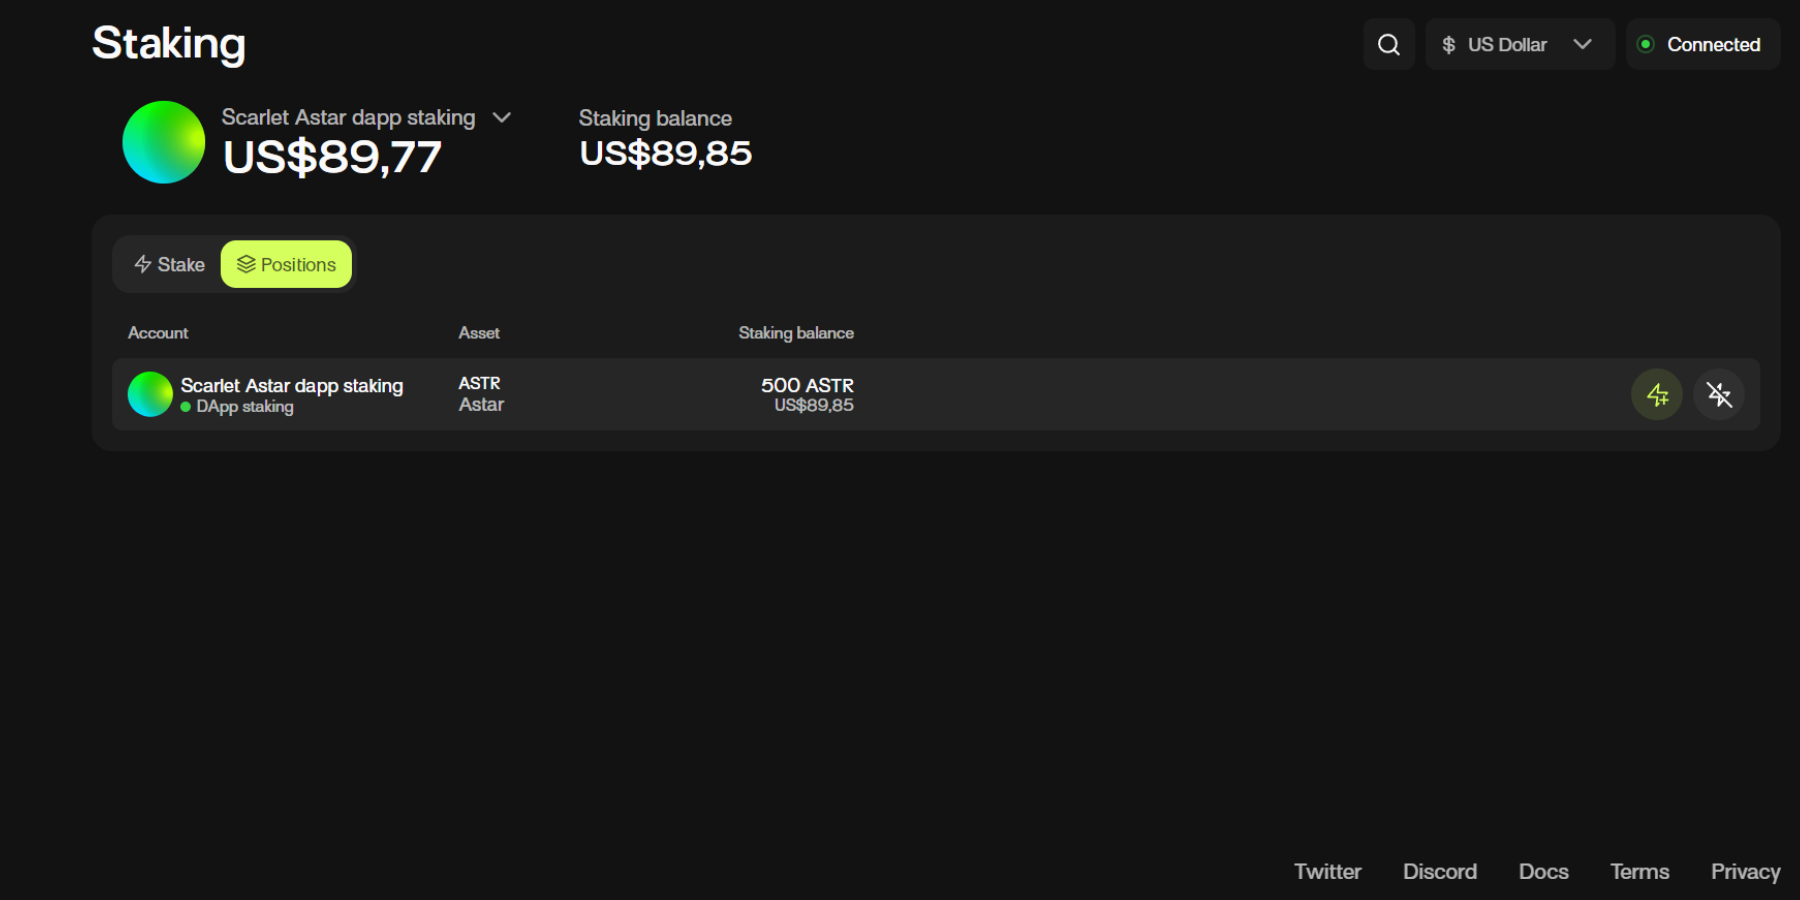Click the unstake crossed-lightning icon
The width and height of the screenshot is (1800, 900).
coord(1719,395)
